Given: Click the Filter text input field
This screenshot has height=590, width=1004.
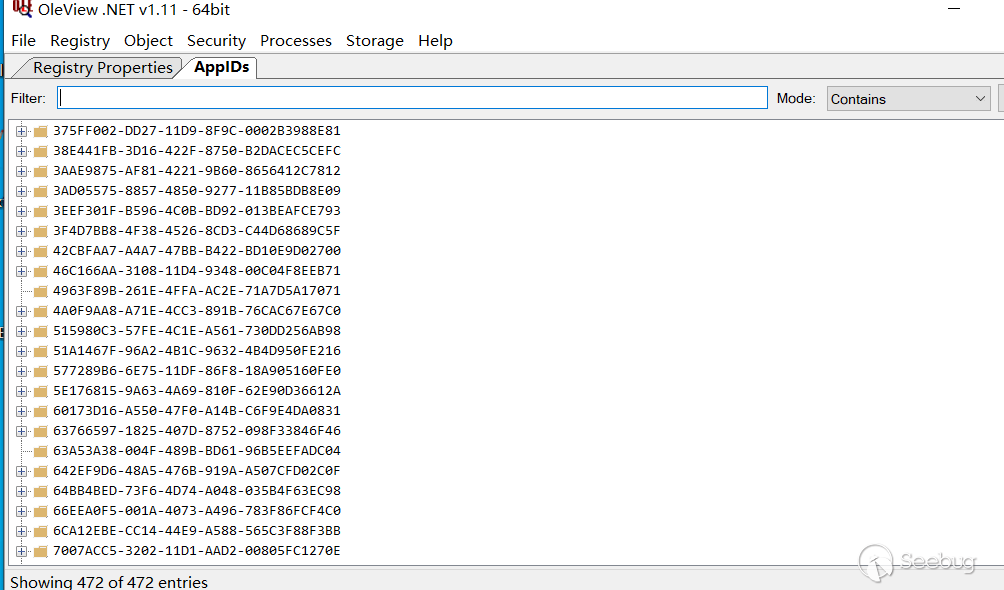Looking at the screenshot, I should pyautogui.click(x=412, y=98).
